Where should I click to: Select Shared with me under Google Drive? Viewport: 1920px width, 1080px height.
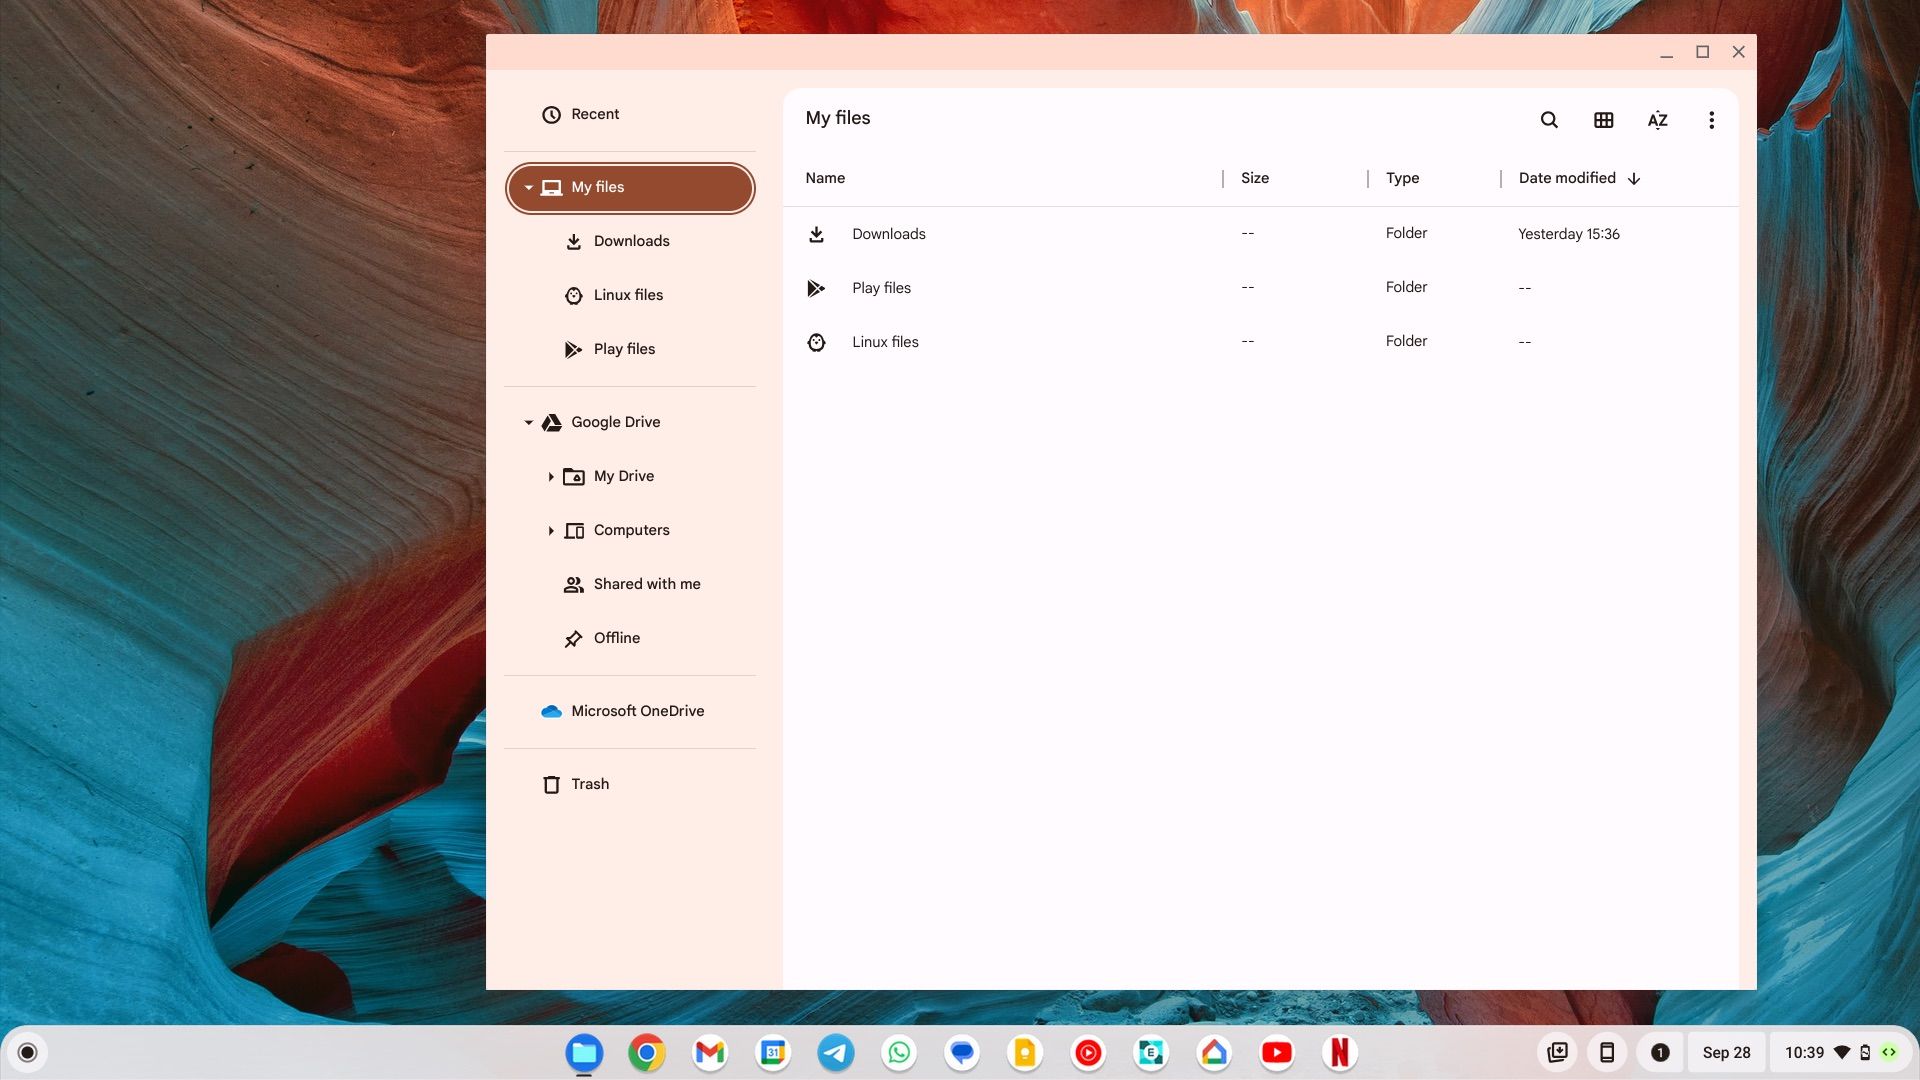point(647,584)
